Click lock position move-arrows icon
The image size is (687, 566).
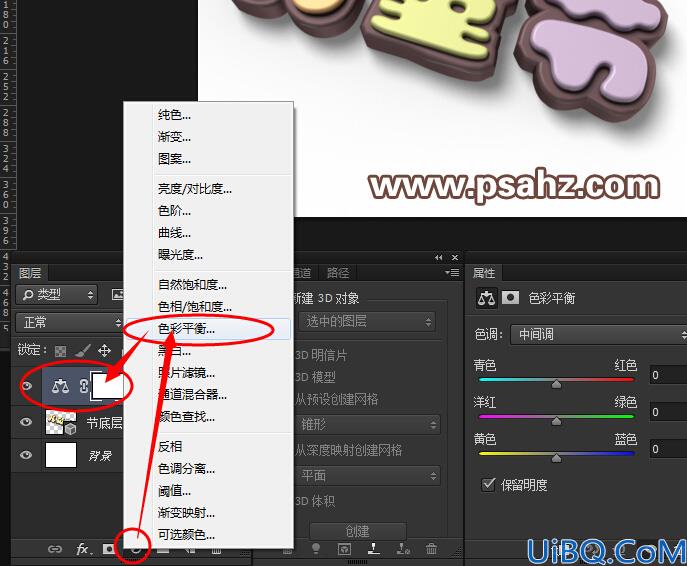[x=104, y=350]
